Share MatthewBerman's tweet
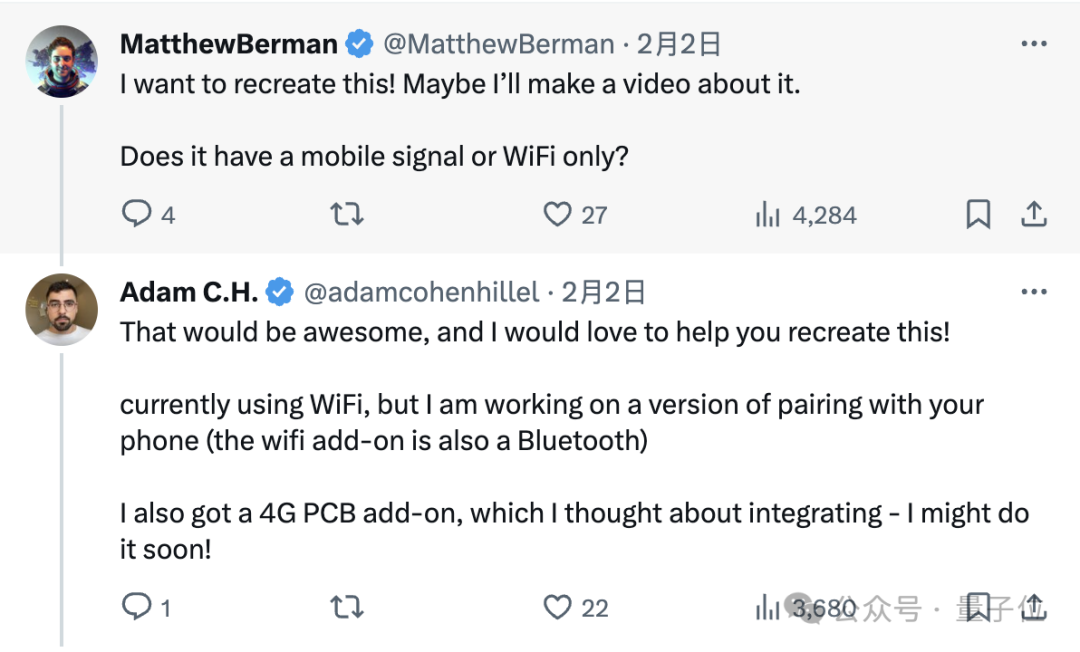This screenshot has height=652, width=1080. click(x=1033, y=214)
